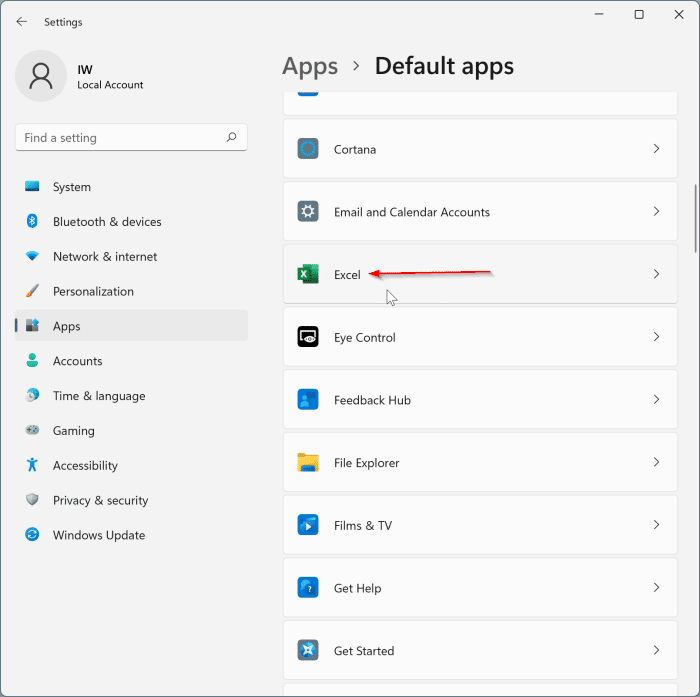Click the search magnifier icon
Viewport: 700px width, 697px height.
[231, 137]
